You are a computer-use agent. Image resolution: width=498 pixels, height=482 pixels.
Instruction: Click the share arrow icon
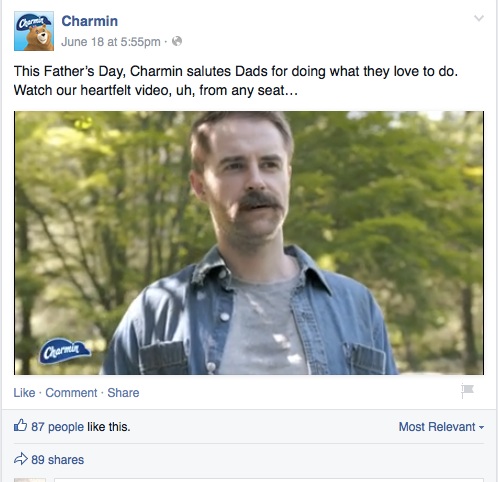click(x=21, y=459)
